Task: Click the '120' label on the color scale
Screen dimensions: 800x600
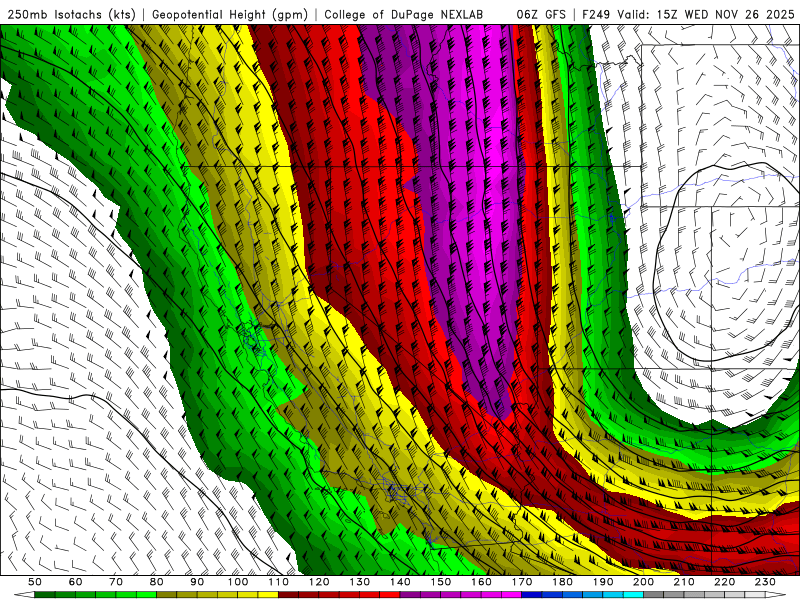Action: pos(319,582)
